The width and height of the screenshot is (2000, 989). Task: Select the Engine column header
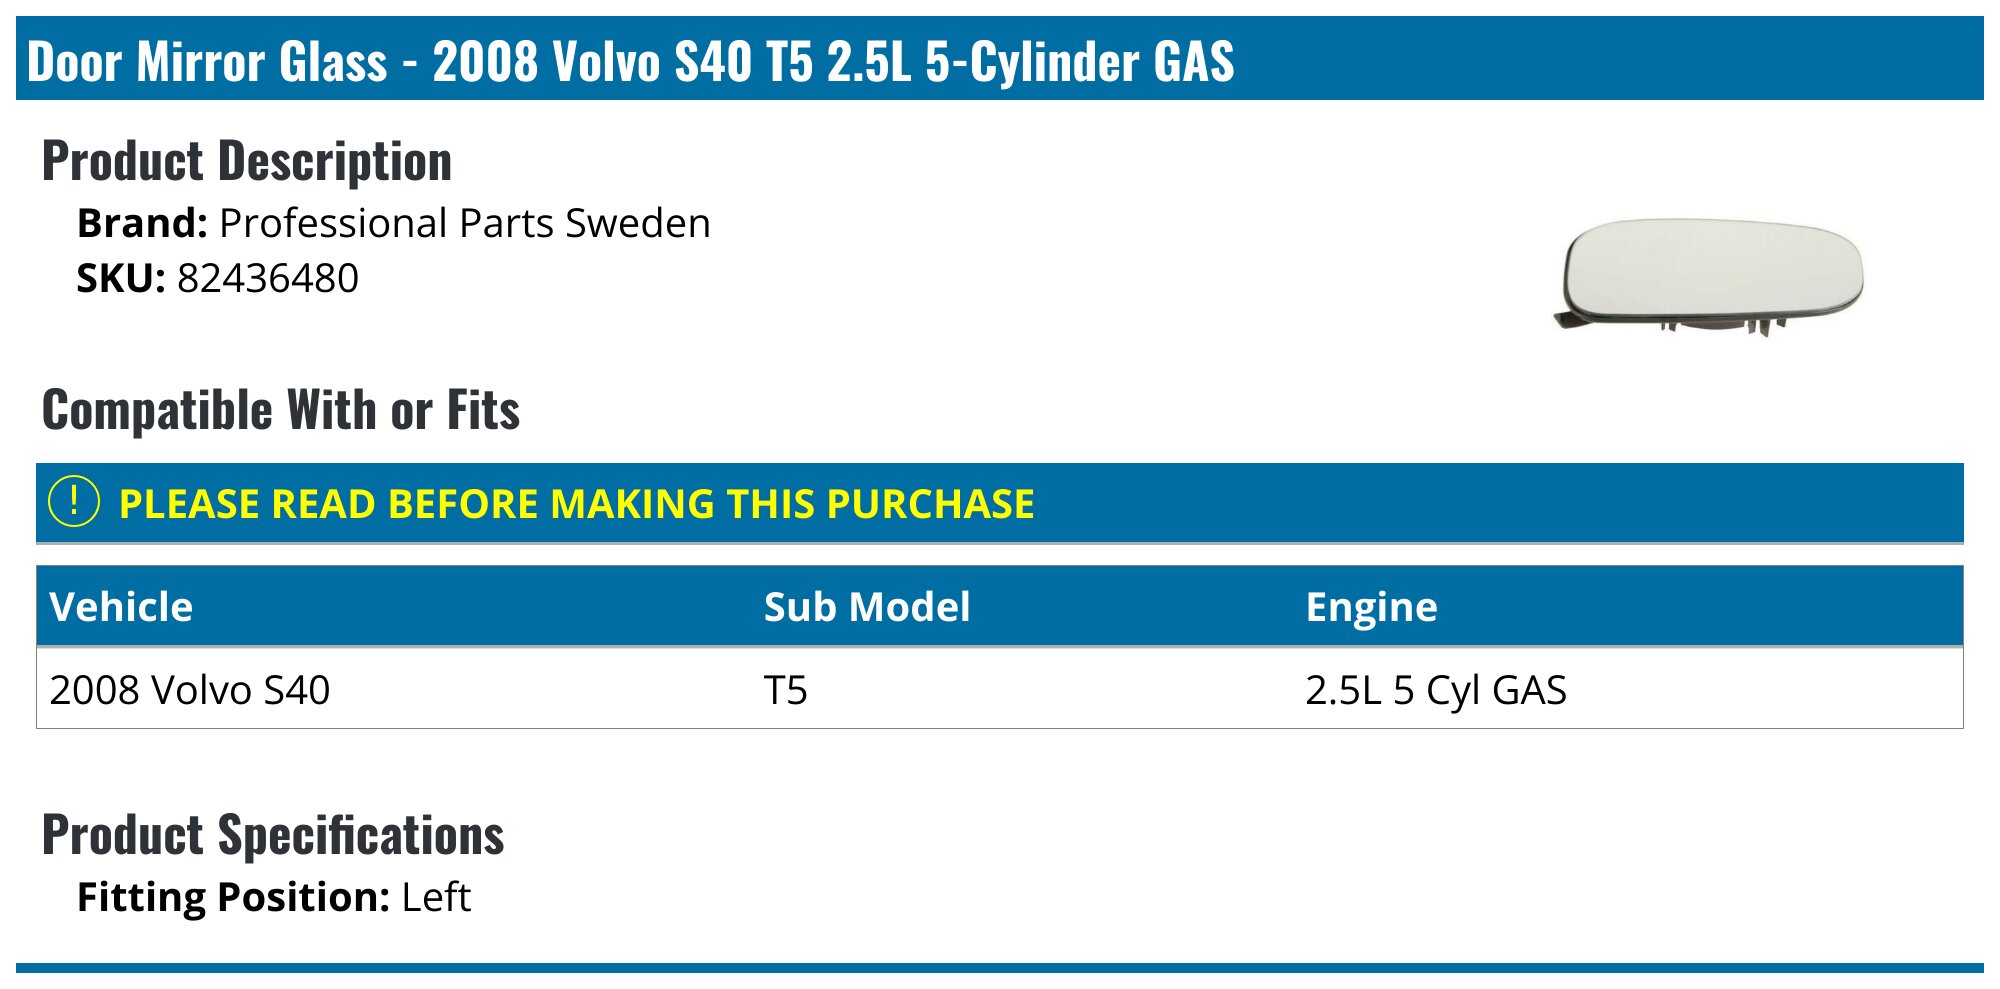coord(1371,608)
